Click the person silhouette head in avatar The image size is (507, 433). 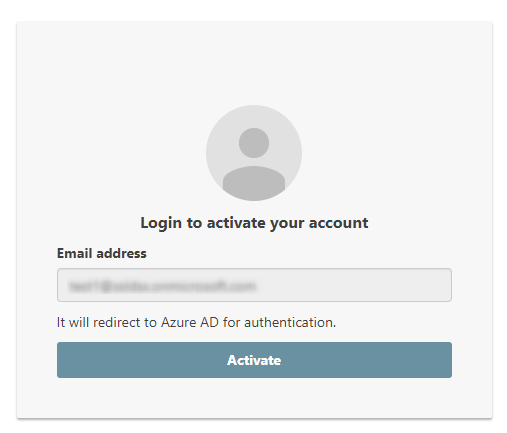point(254,143)
